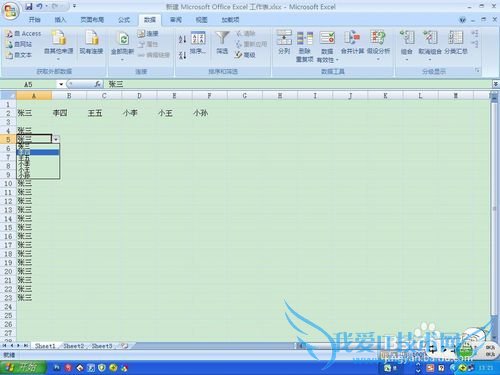Click the Save icon in quick access toolbar

coord(29,6)
